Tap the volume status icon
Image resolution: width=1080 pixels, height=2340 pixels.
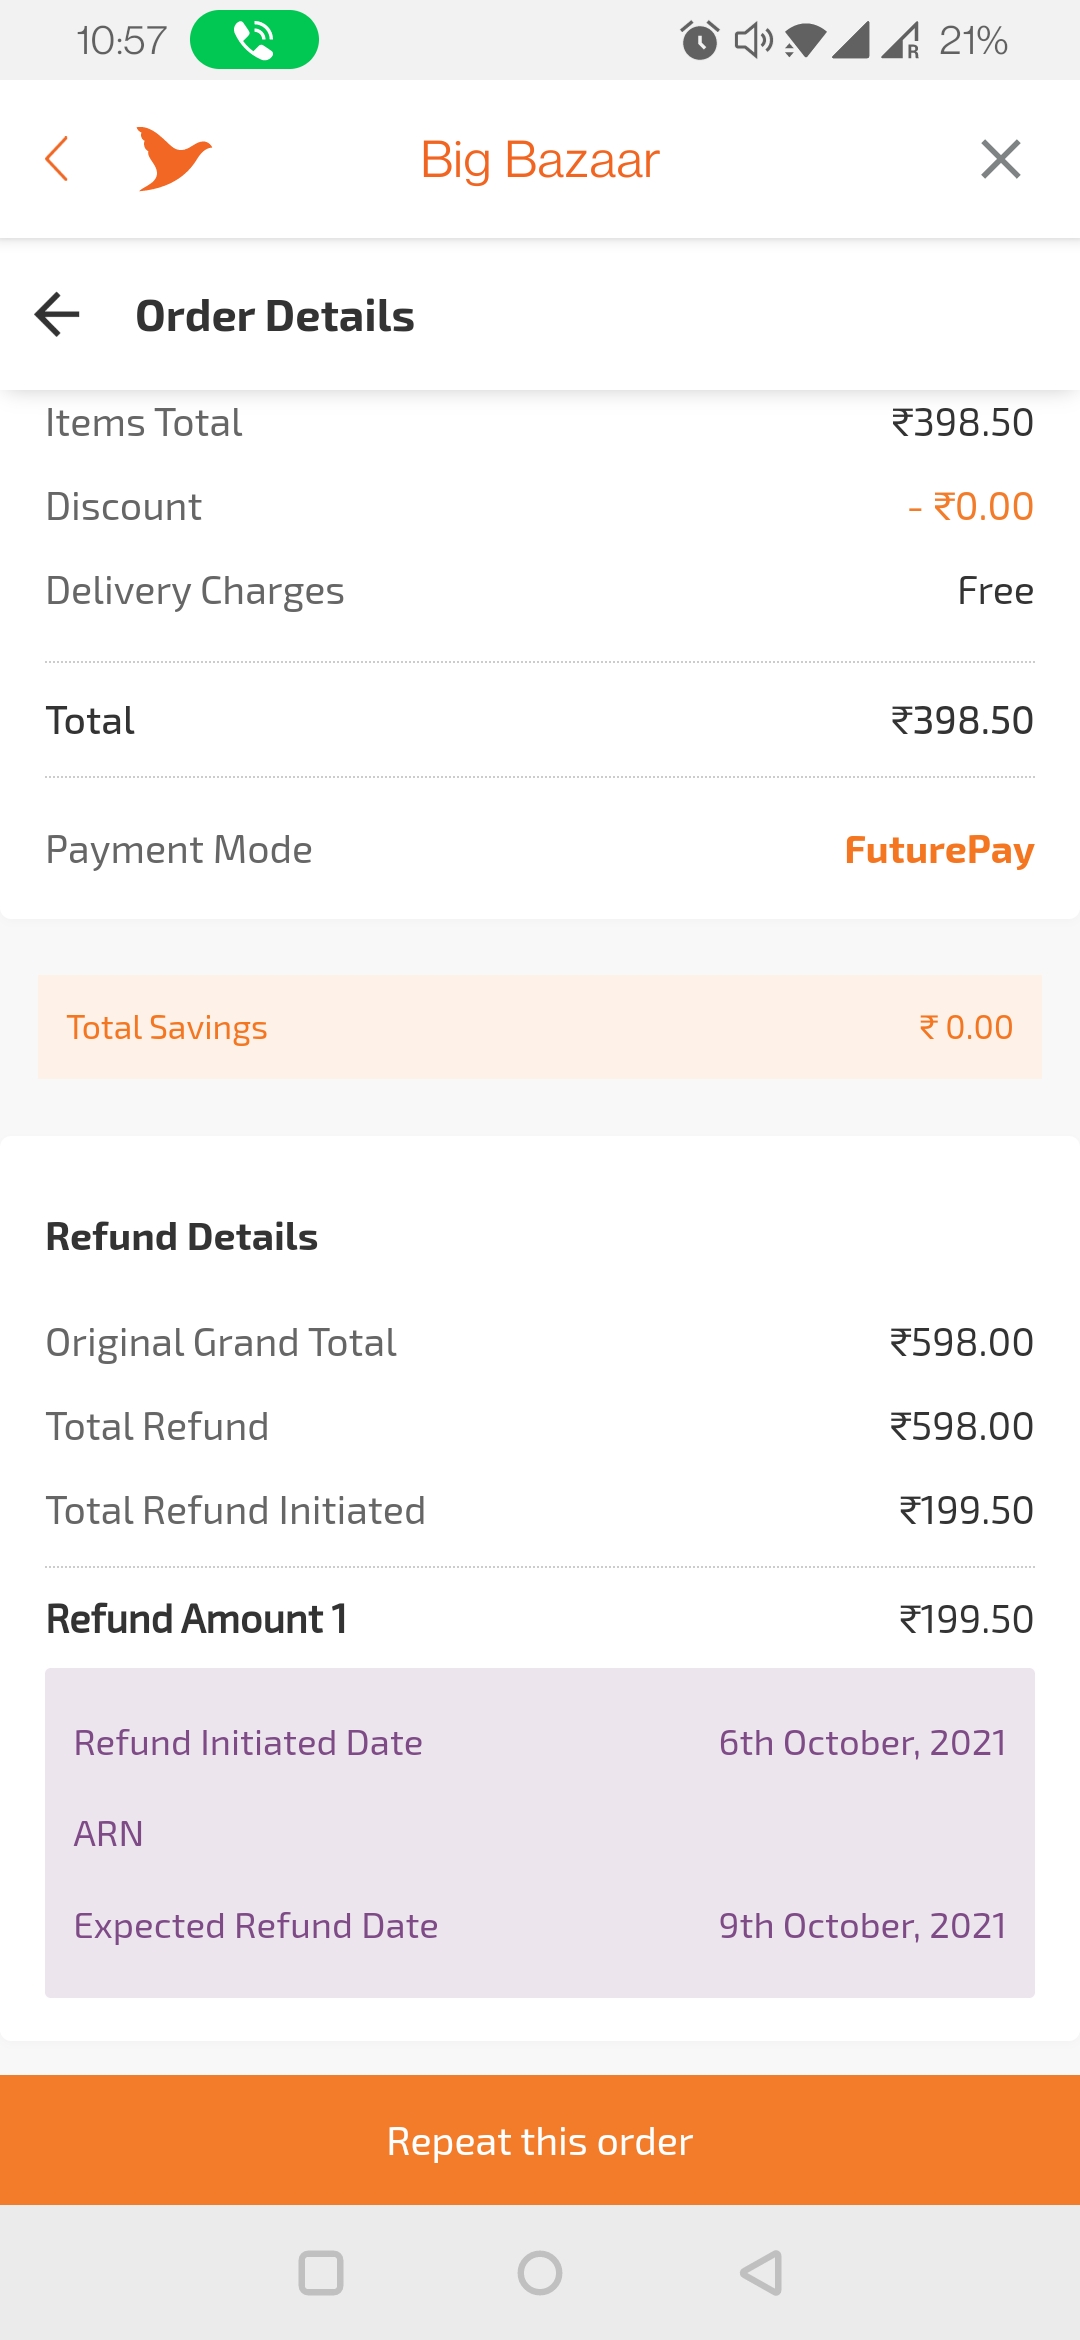tap(753, 40)
